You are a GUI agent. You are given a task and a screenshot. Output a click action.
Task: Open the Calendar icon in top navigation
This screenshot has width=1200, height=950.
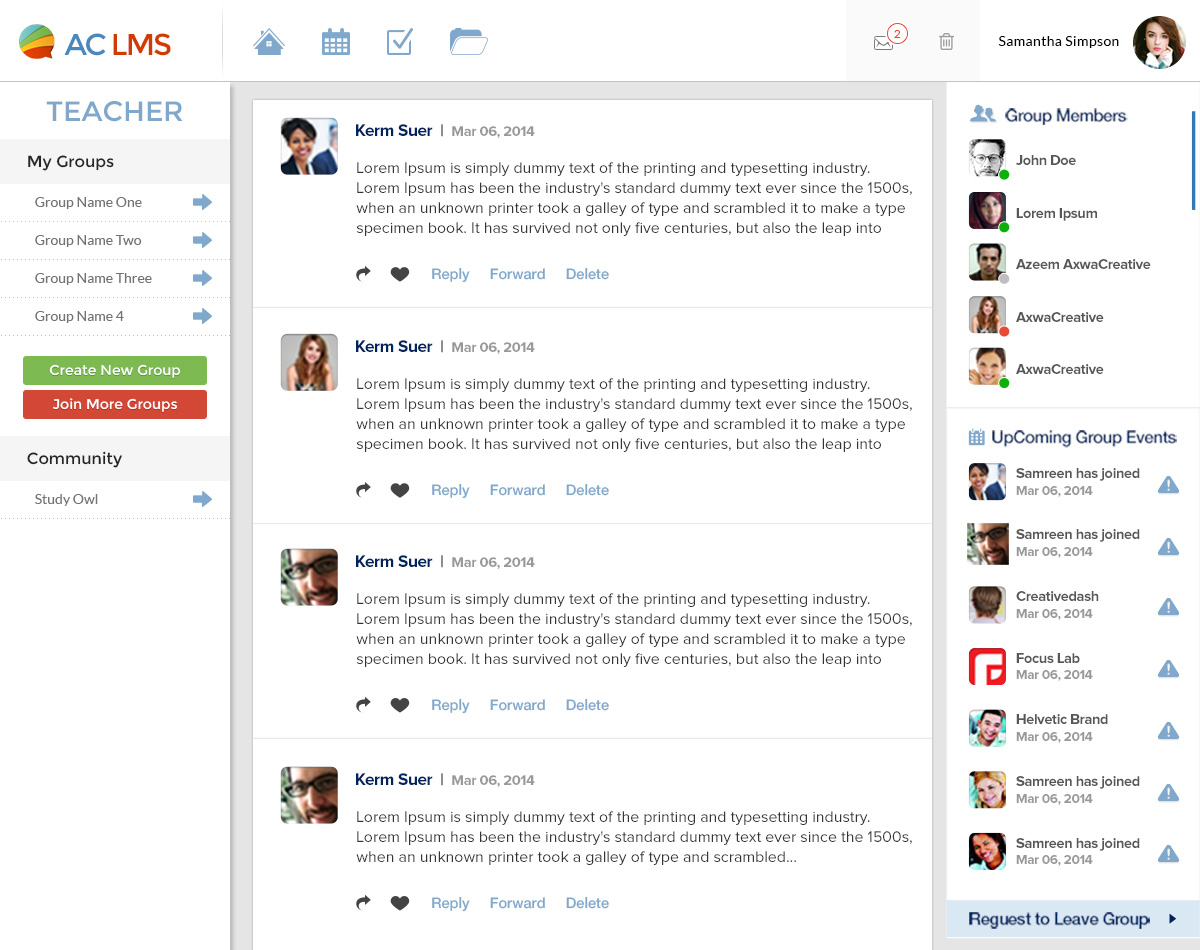336,42
